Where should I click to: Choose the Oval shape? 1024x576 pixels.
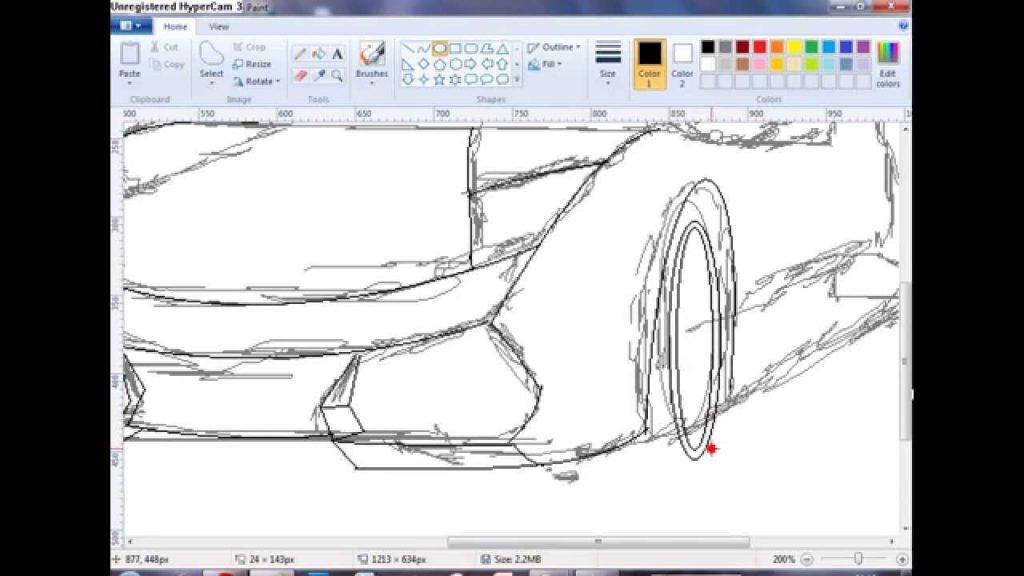click(440, 47)
